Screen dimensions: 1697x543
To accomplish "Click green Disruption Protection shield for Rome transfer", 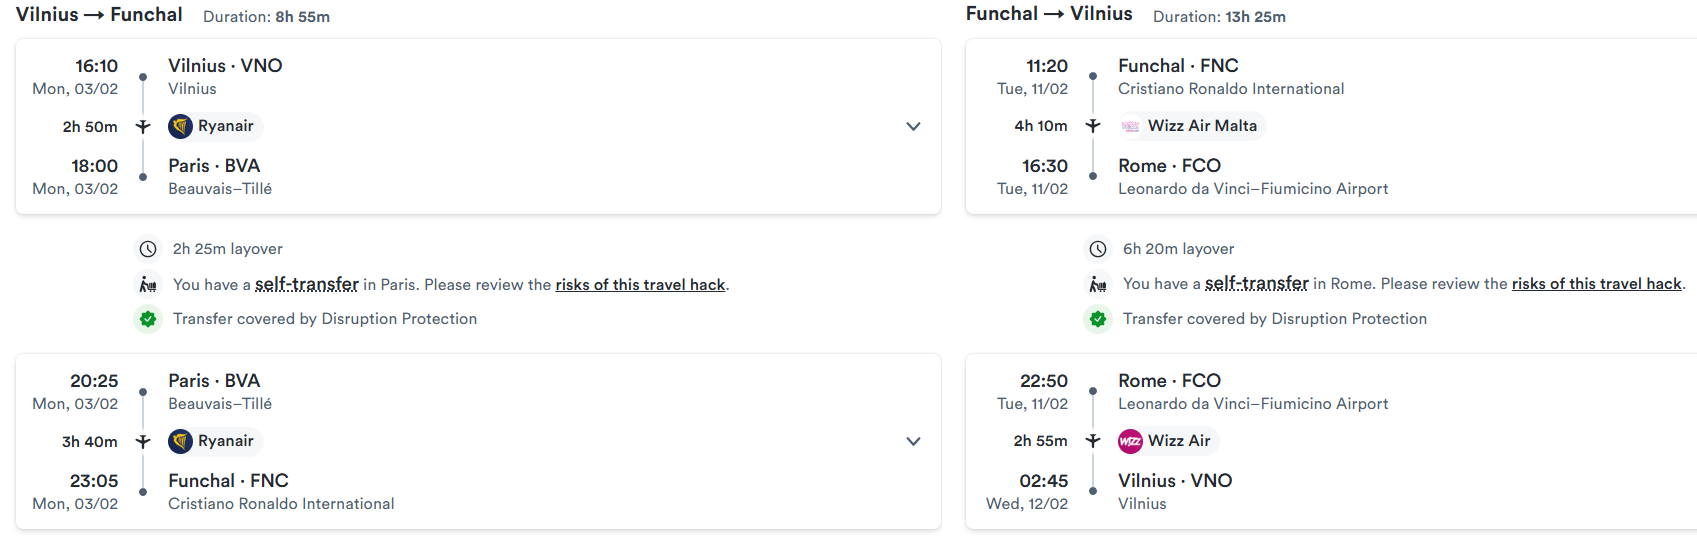I will click(1098, 319).
